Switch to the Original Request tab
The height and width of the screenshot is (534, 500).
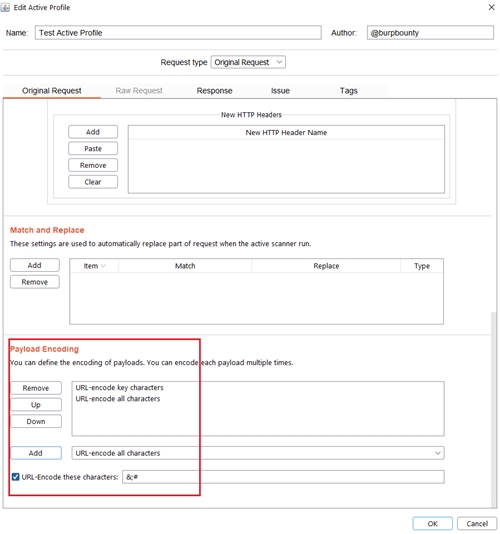click(51, 91)
